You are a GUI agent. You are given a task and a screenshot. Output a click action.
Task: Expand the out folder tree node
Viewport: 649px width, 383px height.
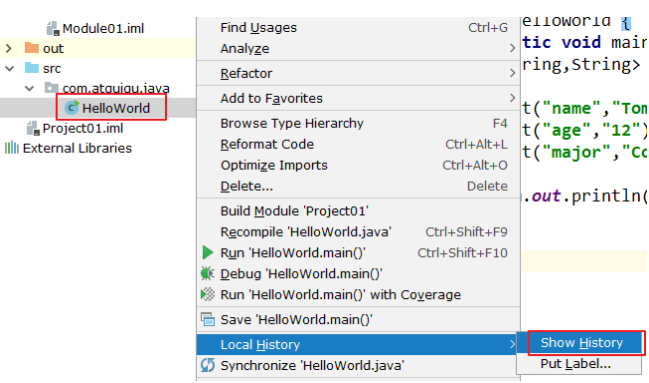coord(9,48)
